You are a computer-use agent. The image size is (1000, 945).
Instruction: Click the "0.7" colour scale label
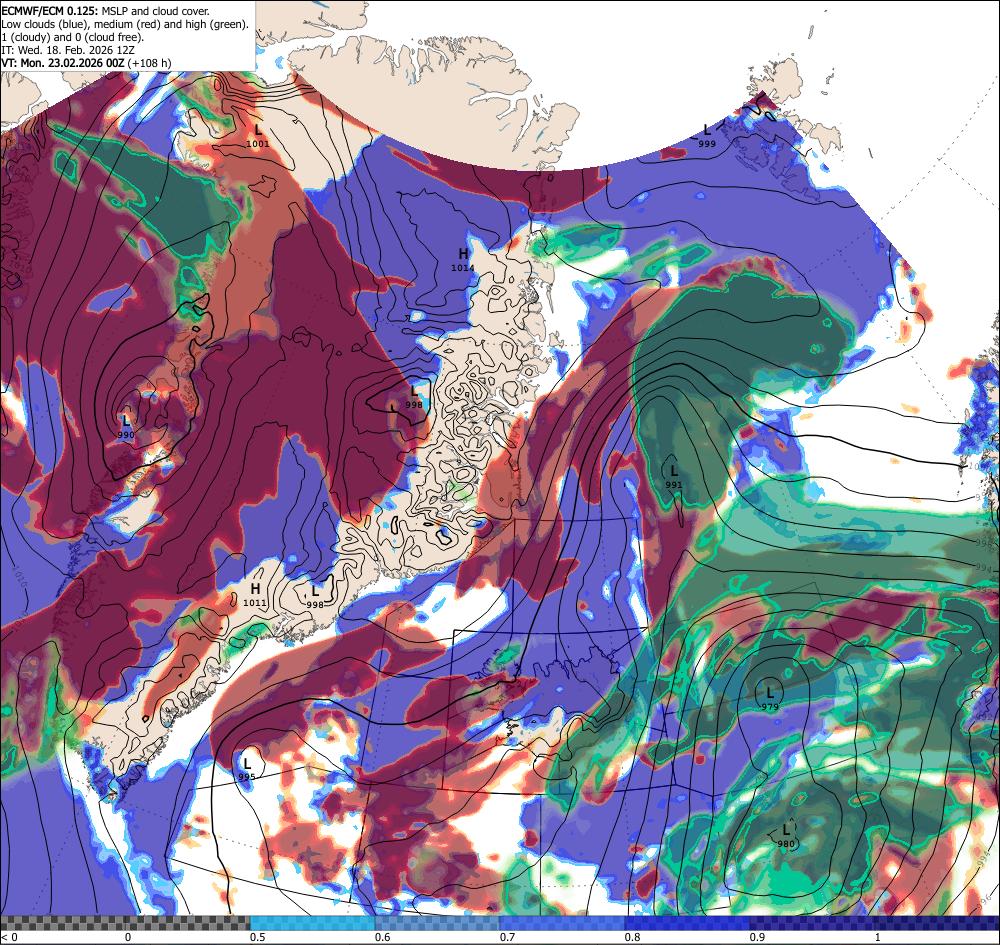(x=507, y=937)
